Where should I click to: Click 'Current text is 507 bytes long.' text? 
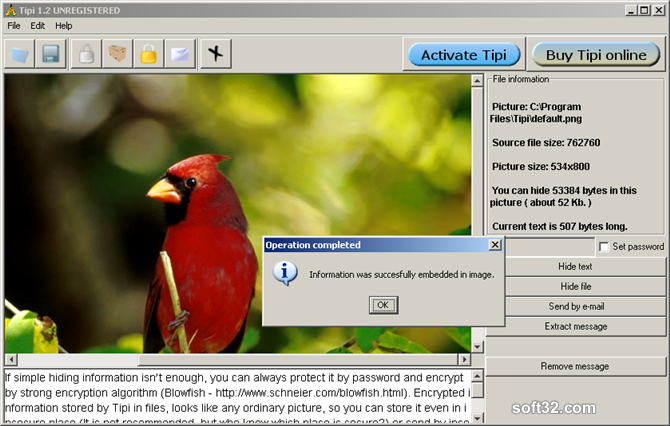559,226
